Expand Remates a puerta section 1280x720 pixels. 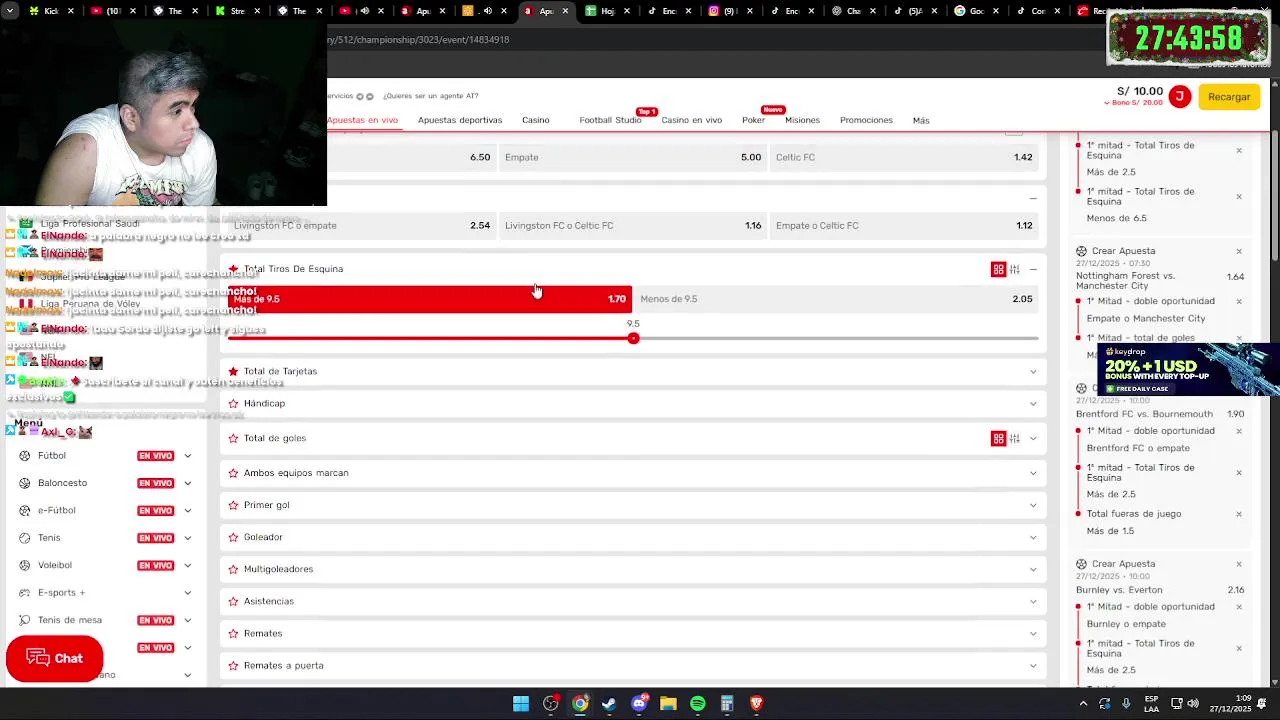[1033, 665]
